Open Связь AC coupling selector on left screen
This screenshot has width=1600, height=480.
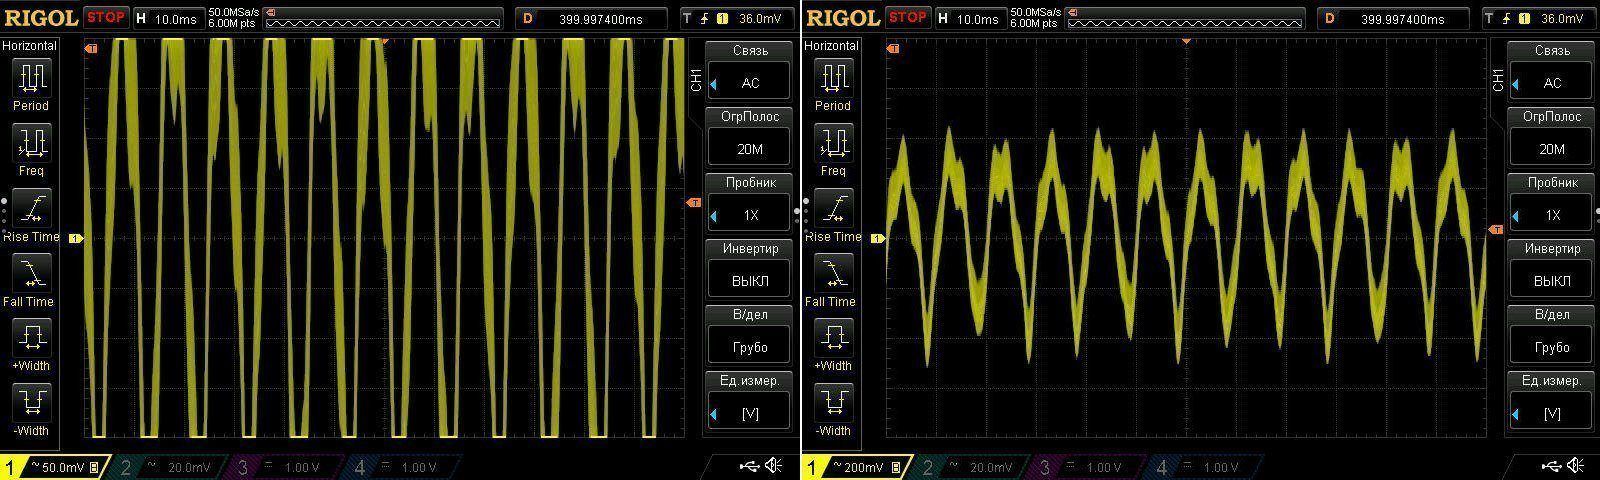pyautogui.click(x=750, y=83)
